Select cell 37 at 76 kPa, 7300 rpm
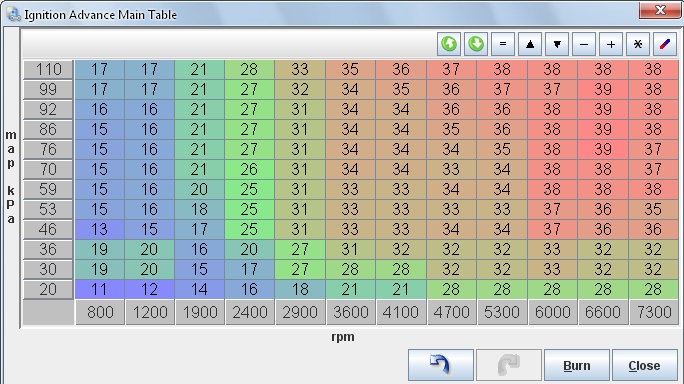684x384 pixels. [x=653, y=150]
